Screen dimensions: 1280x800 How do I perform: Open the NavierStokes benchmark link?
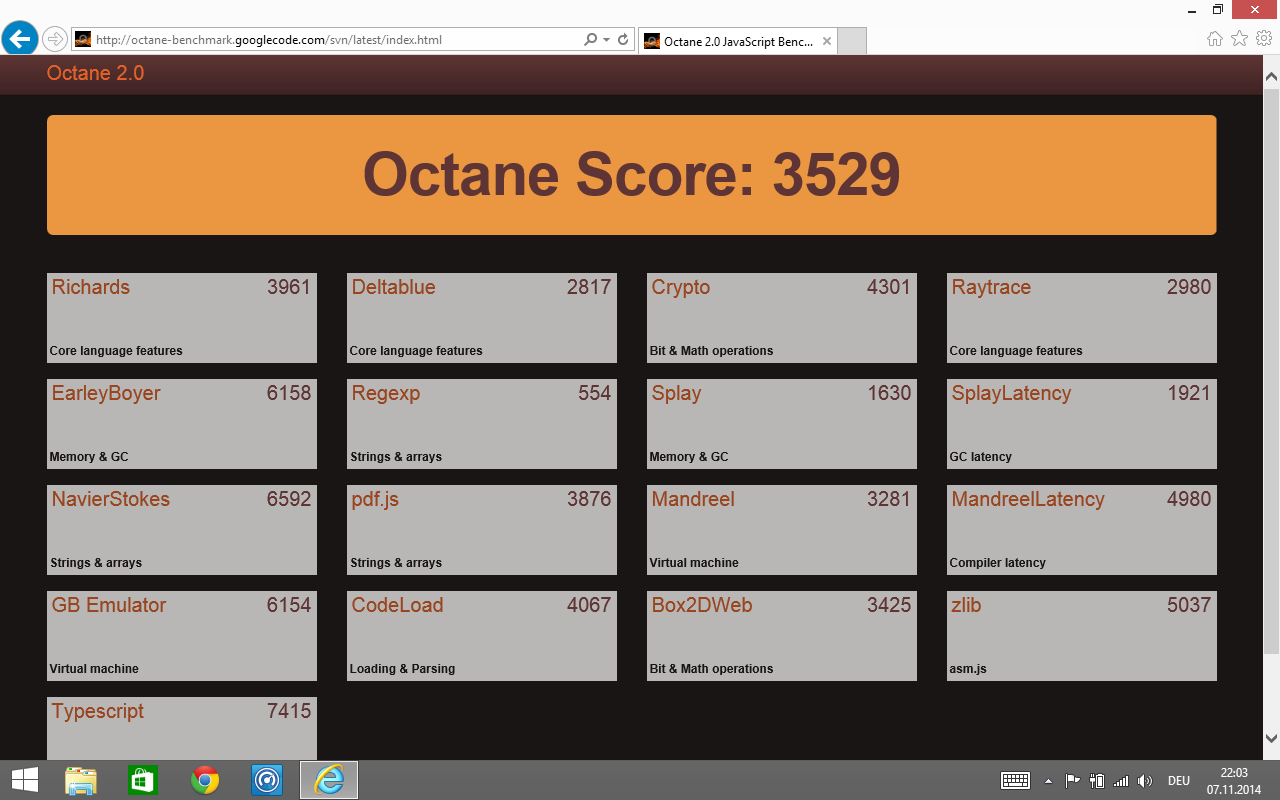tap(111, 499)
